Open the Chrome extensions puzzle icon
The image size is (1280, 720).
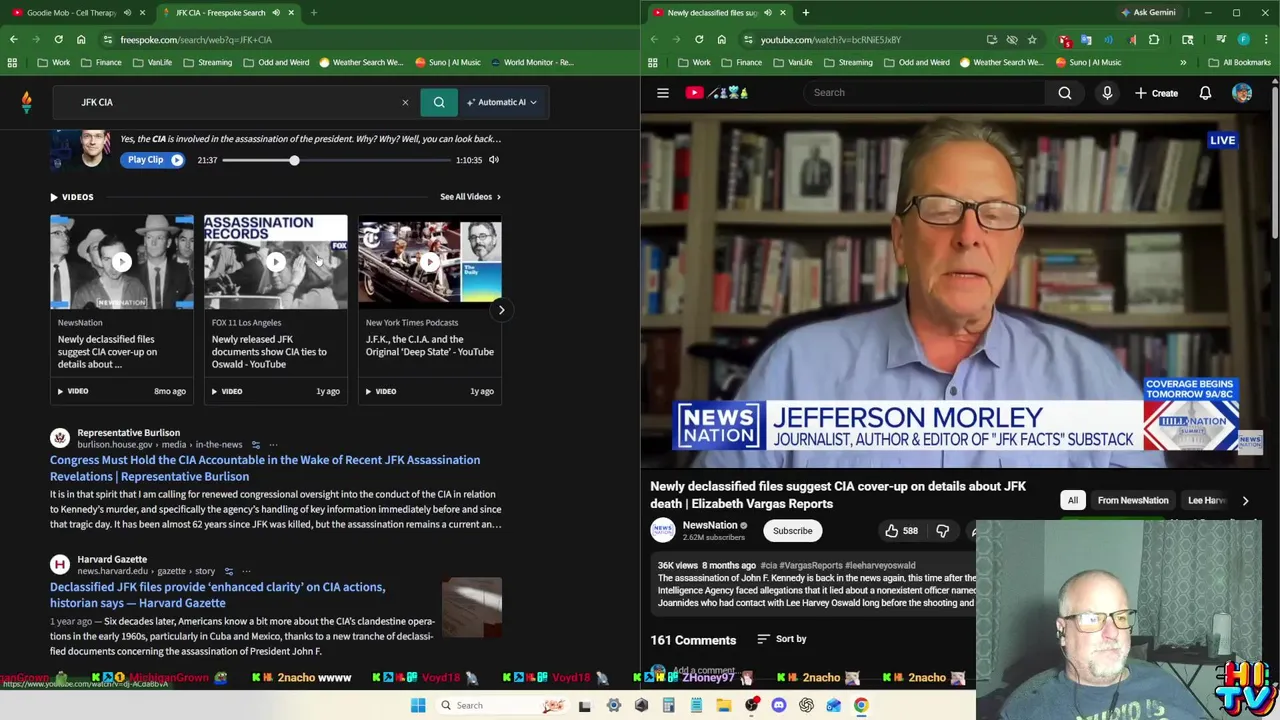click(x=1154, y=40)
